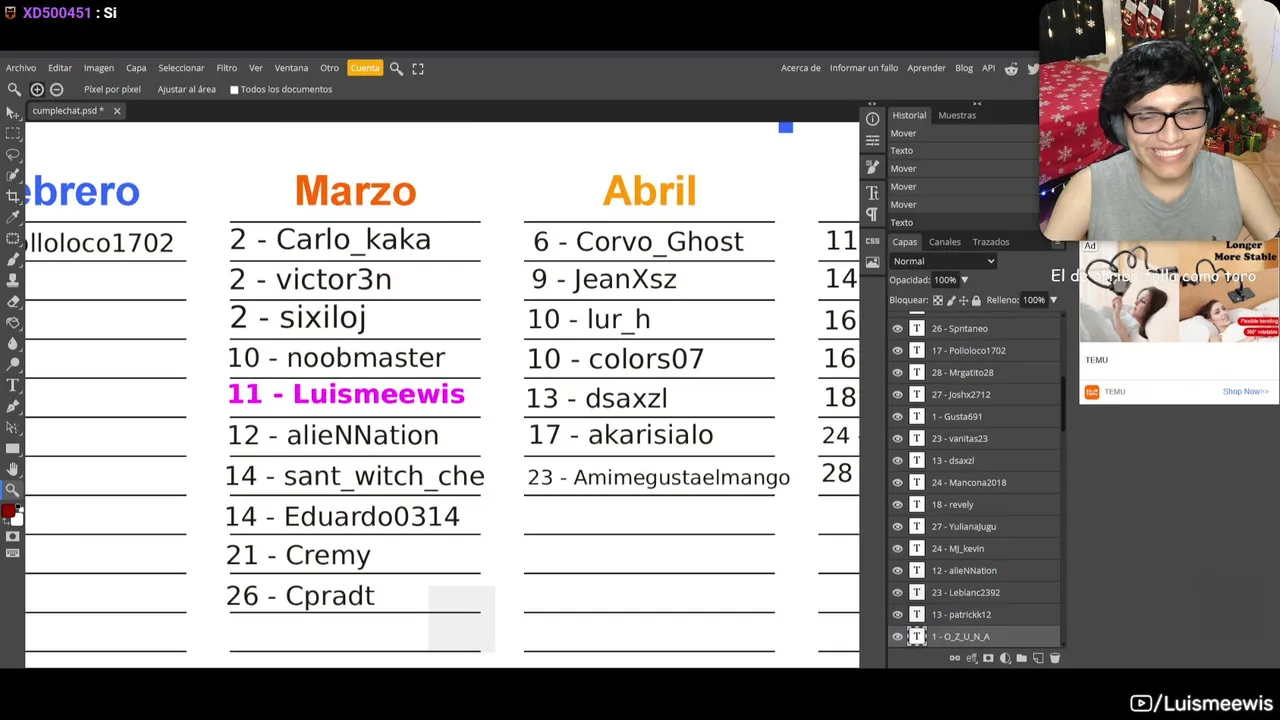
Task: Expand the Opacidad slider arrow
Action: [965, 280]
